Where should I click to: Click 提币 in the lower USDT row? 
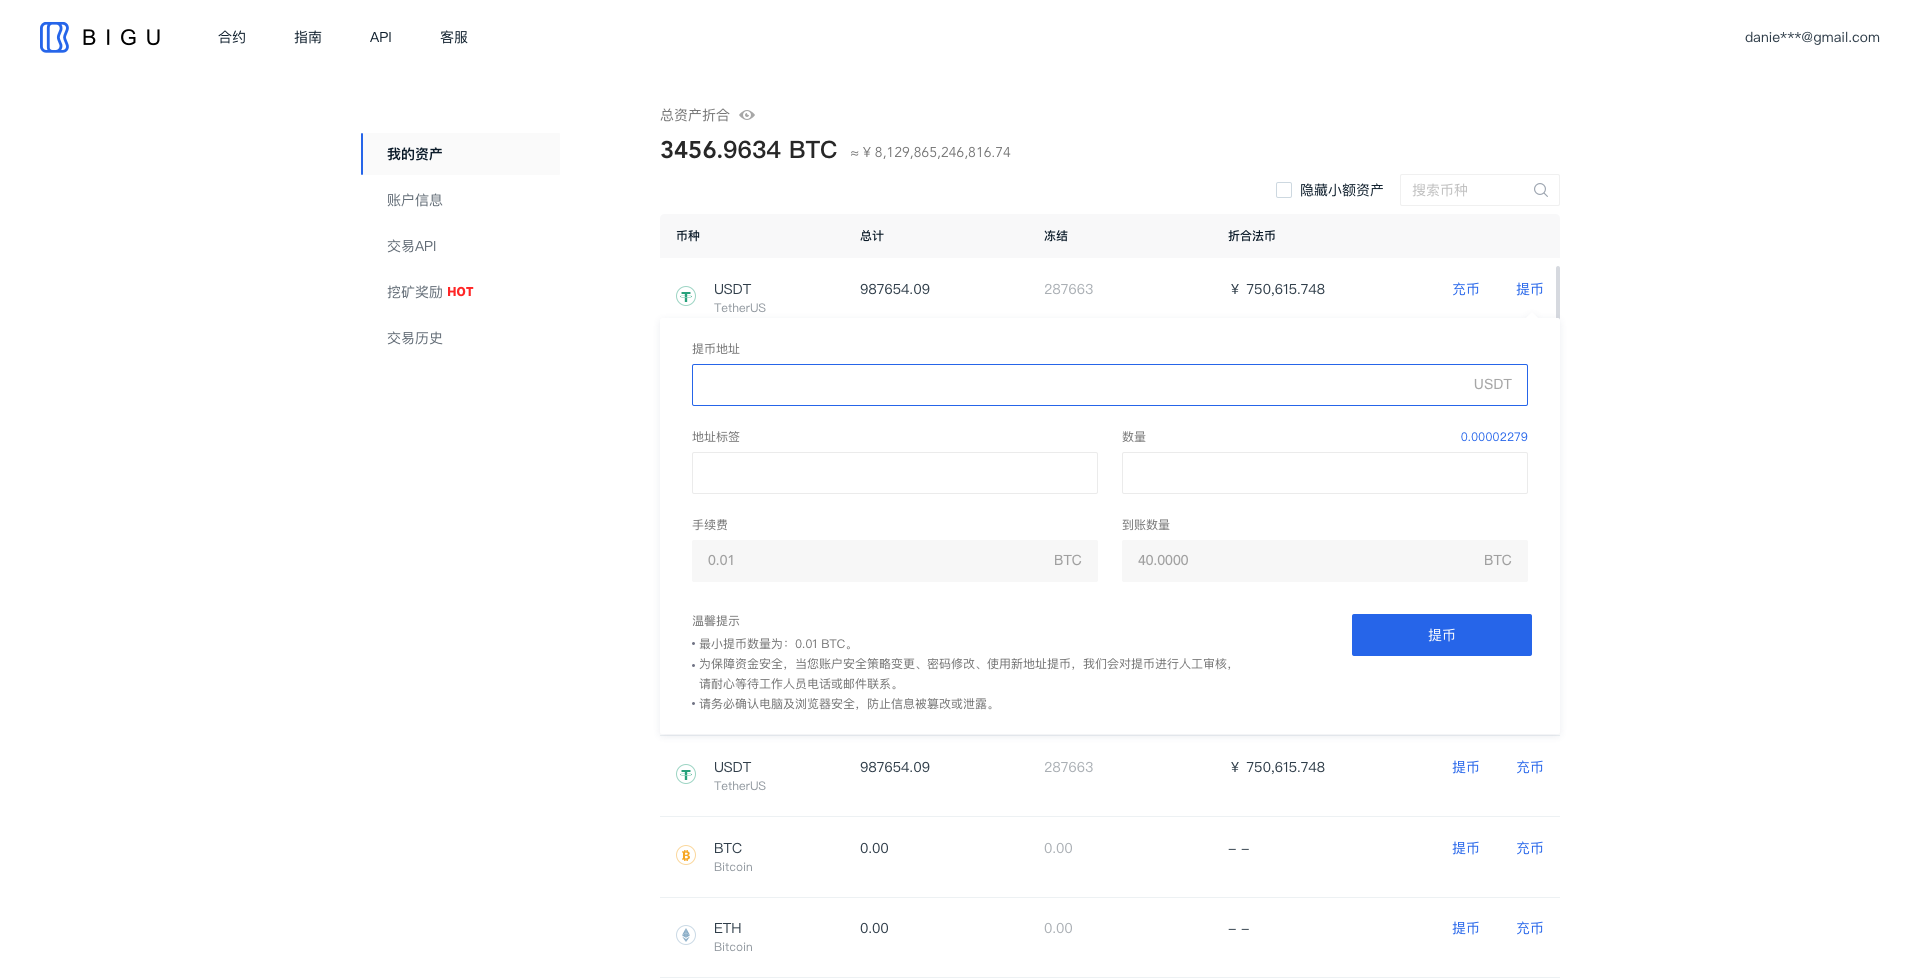pyautogui.click(x=1466, y=767)
